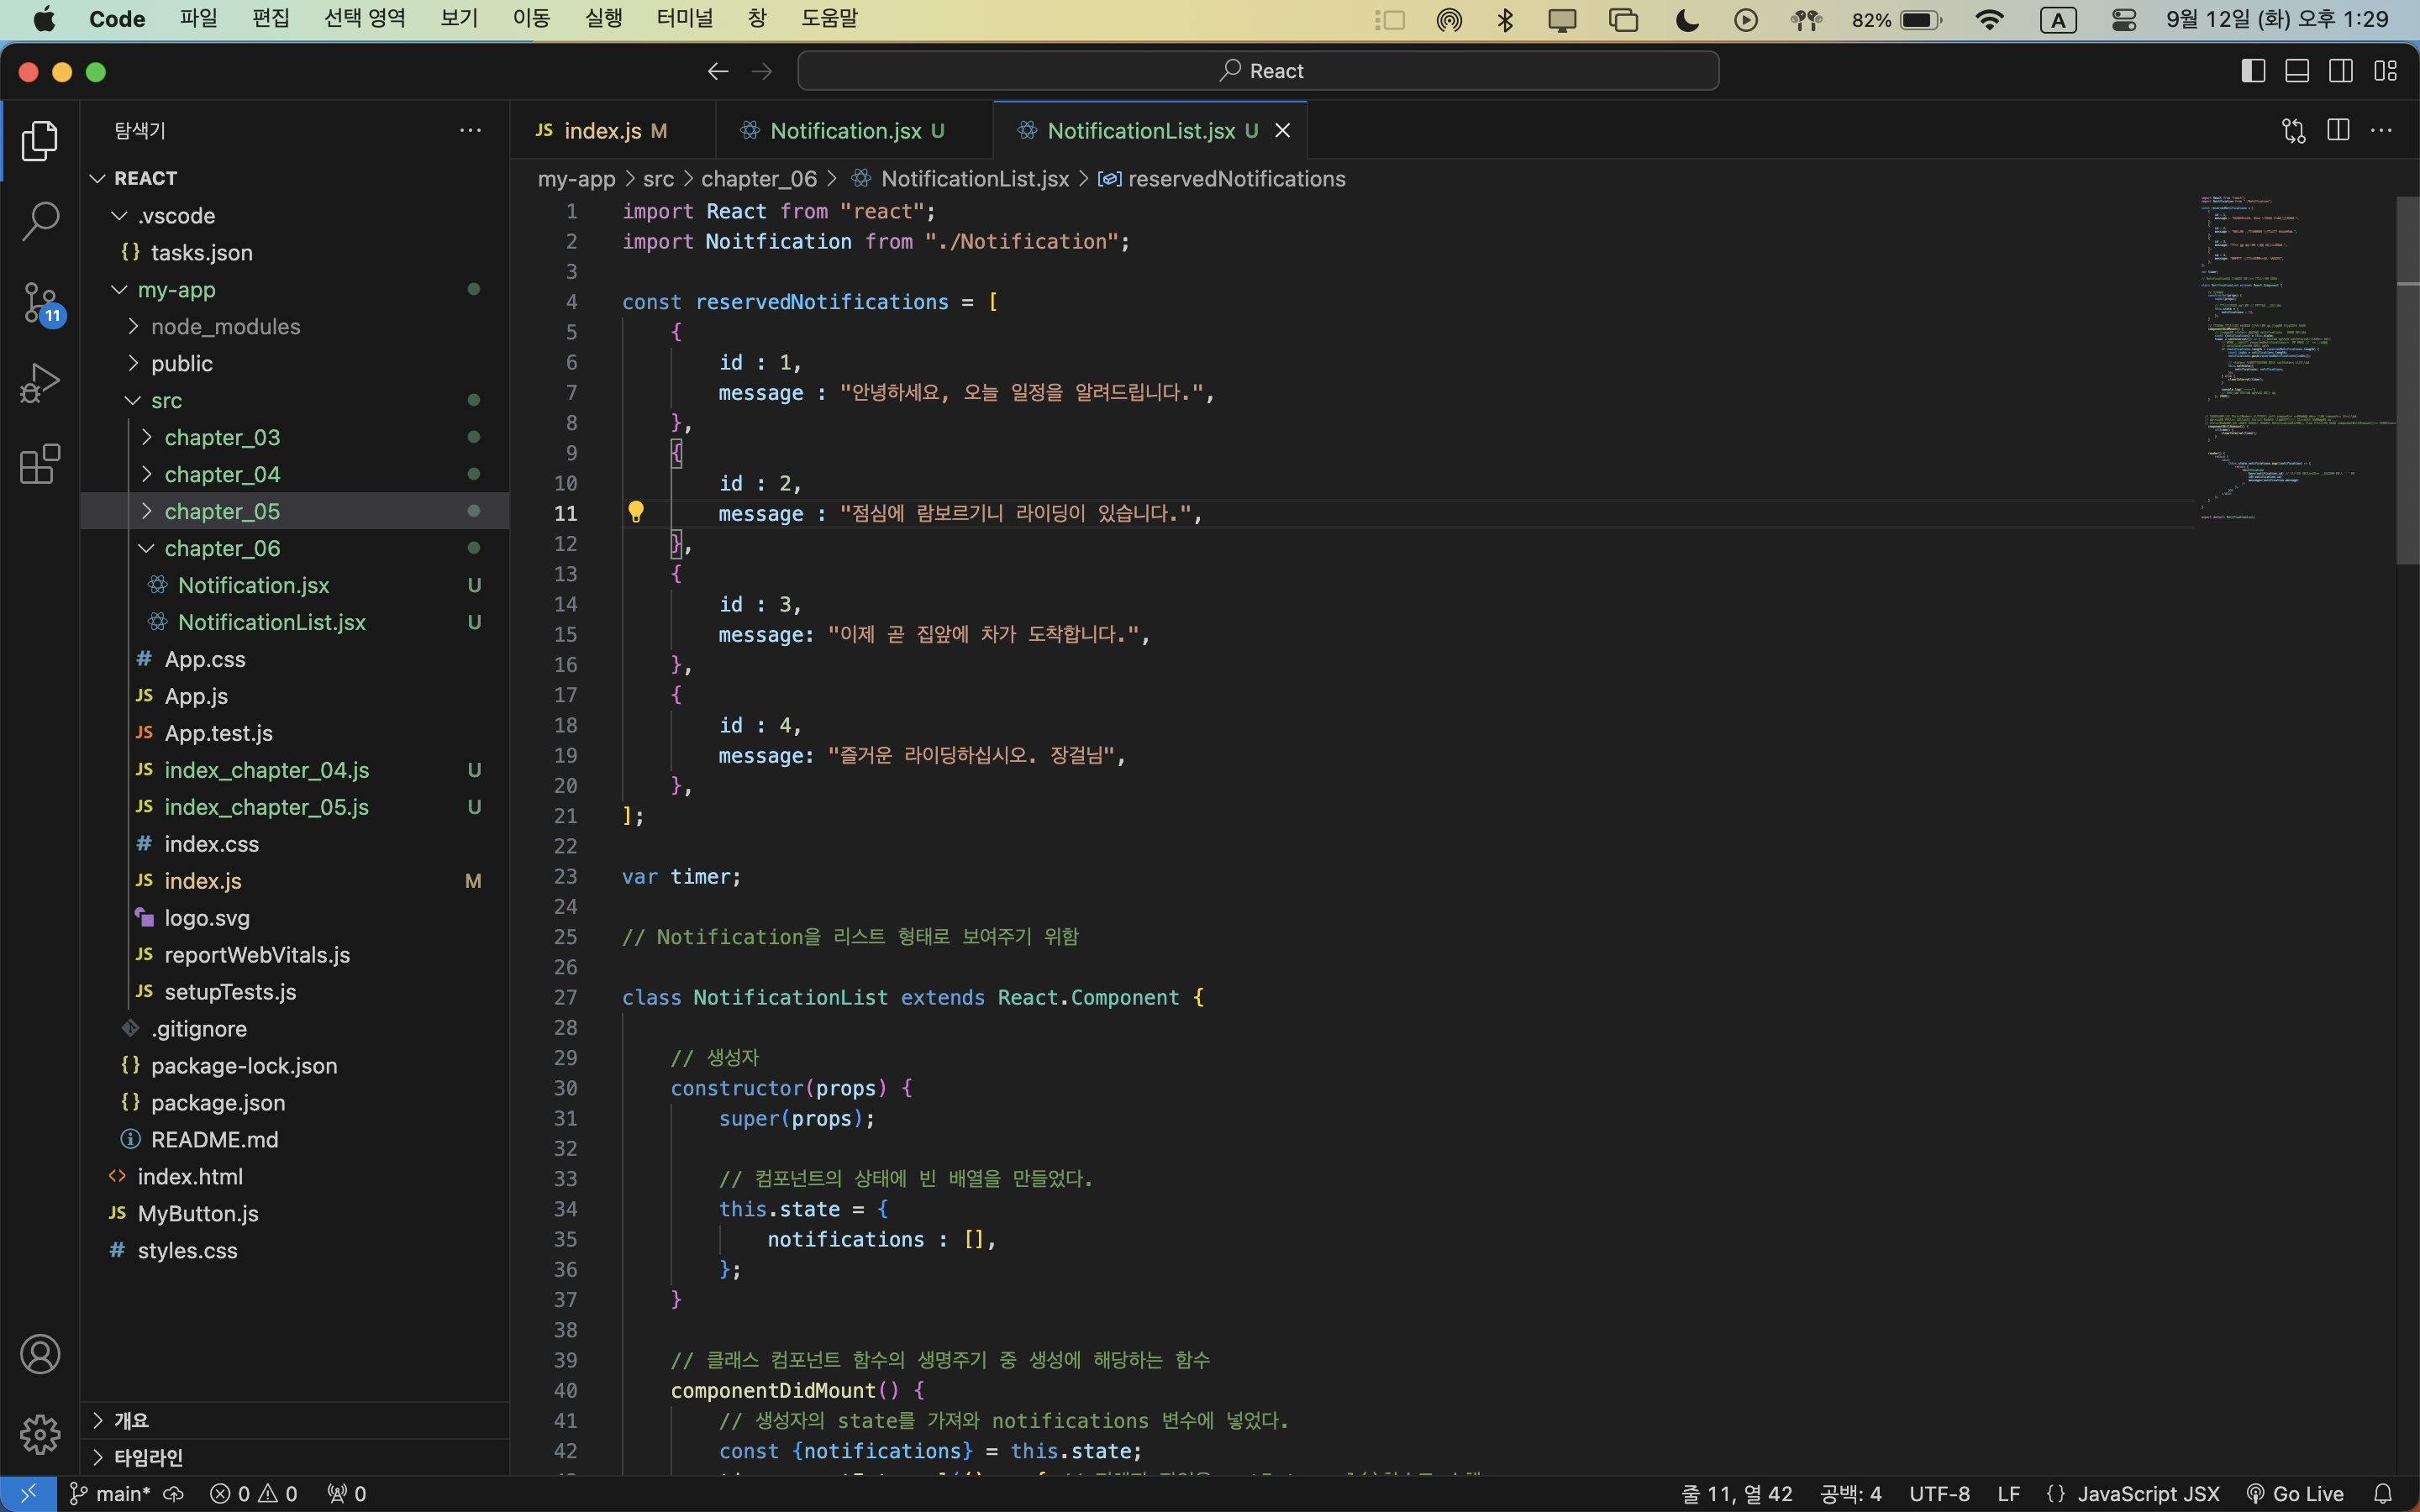Open the 터미널 menu
Viewport: 2420px width, 1512px height.
pyautogui.click(x=685, y=19)
